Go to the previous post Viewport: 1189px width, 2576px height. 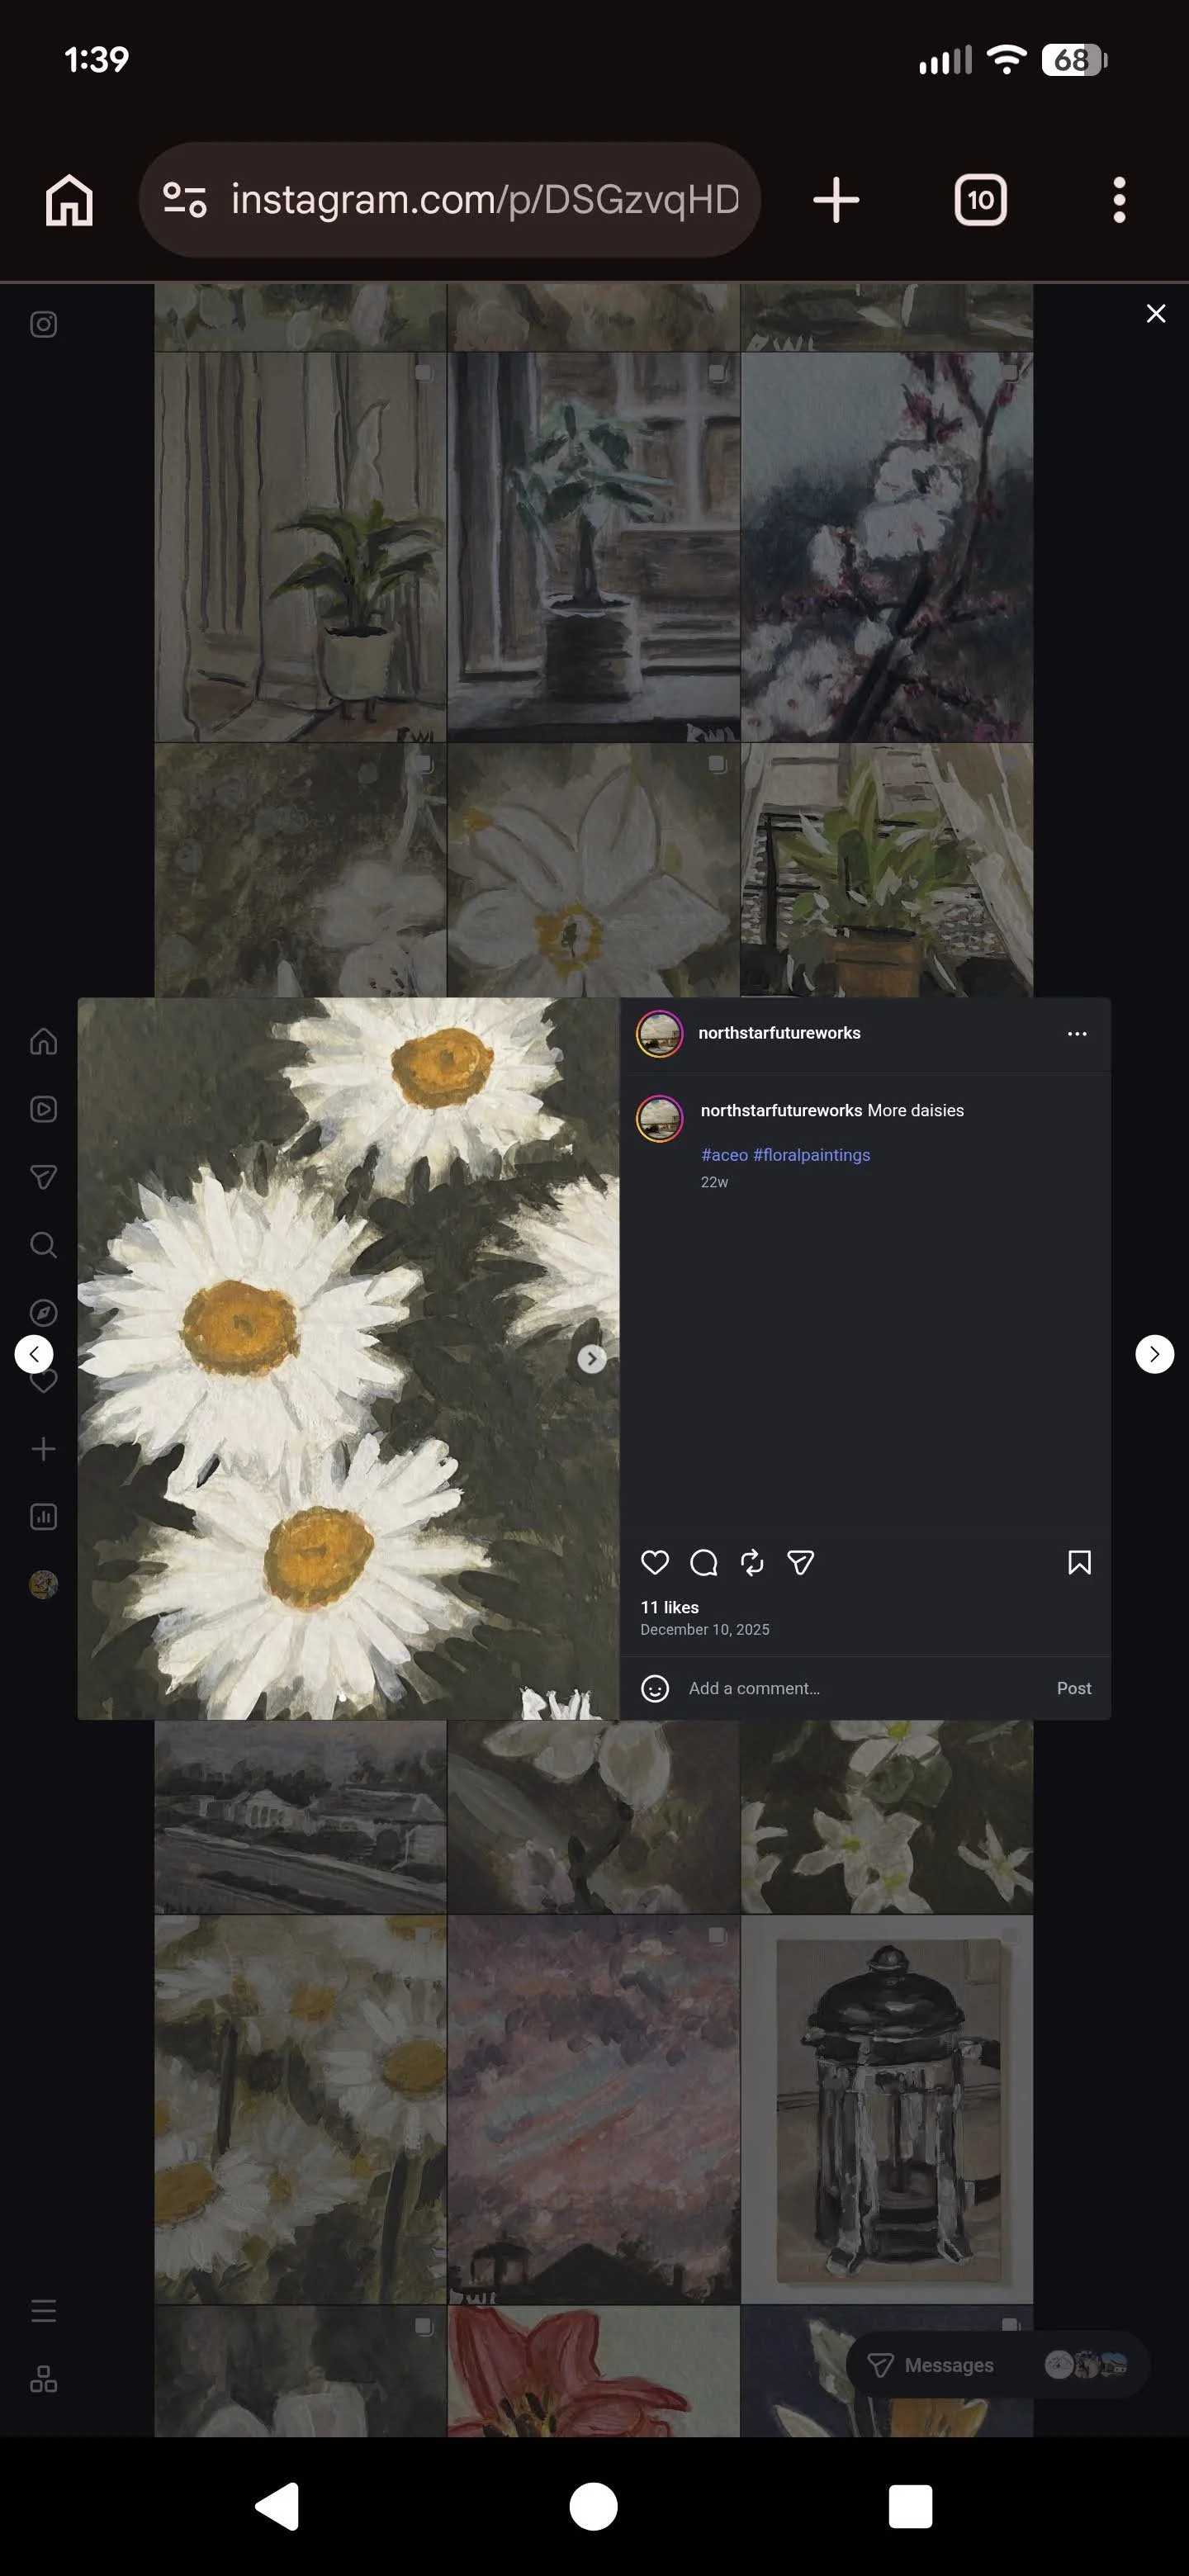34,1354
